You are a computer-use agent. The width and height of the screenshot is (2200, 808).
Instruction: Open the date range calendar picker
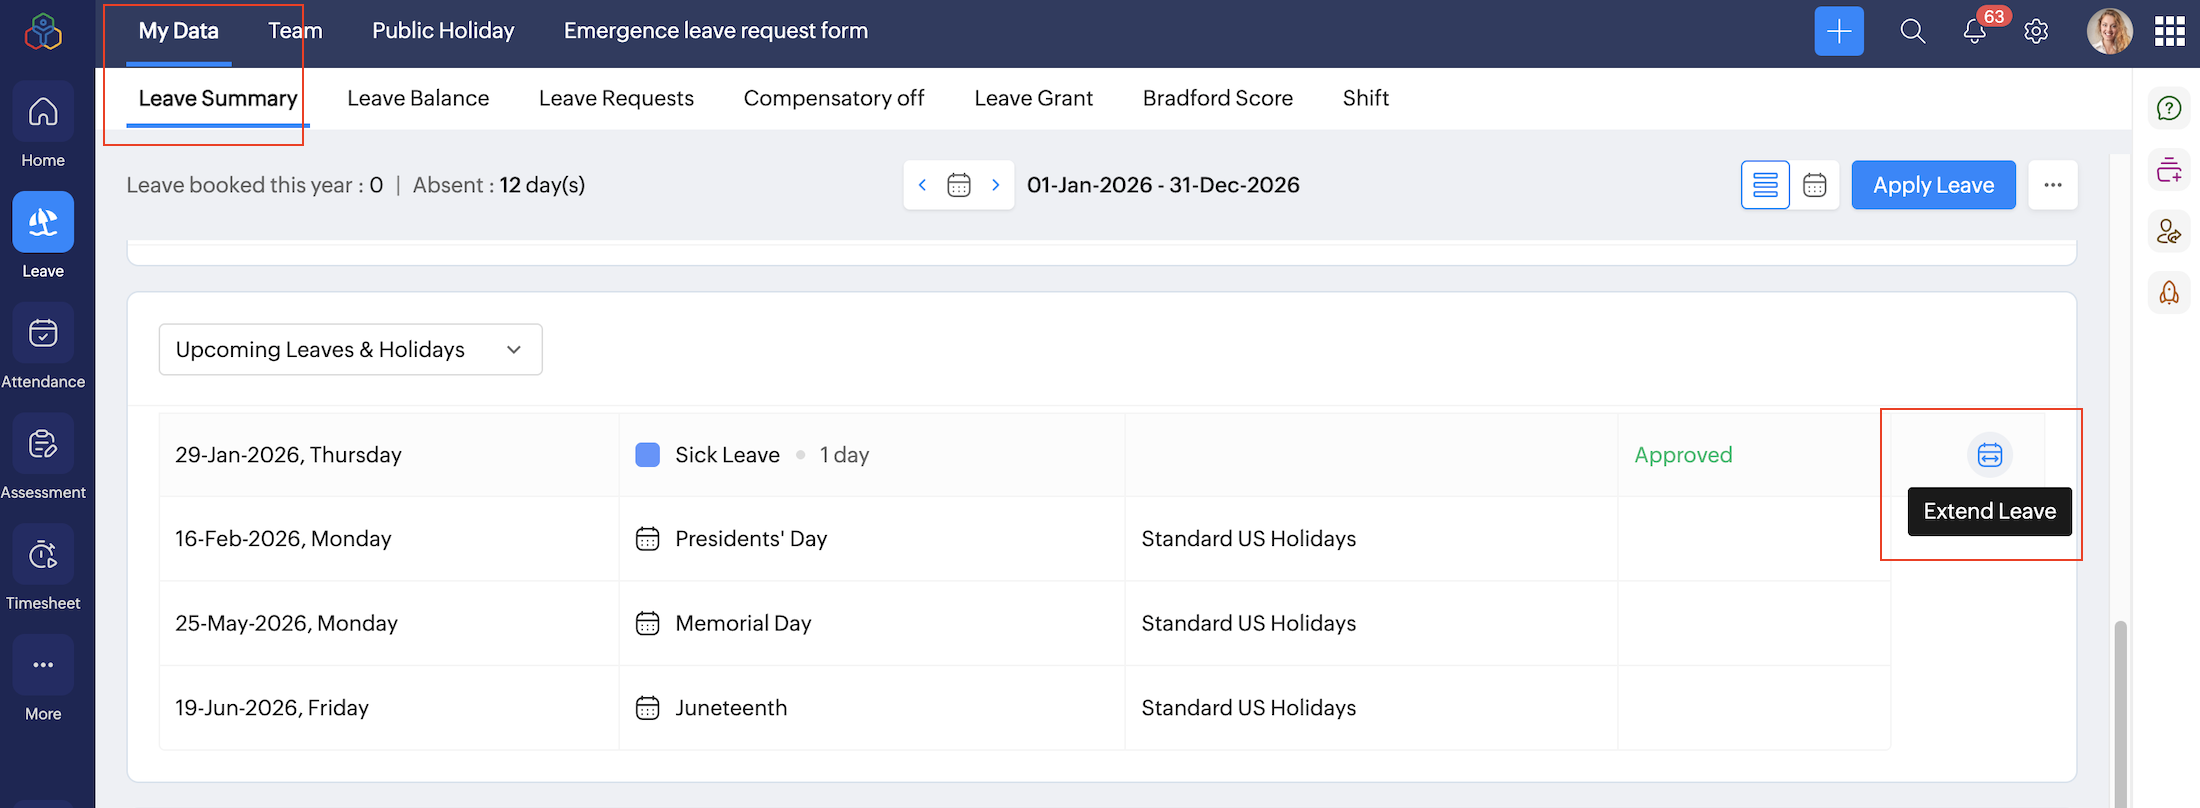coord(958,185)
